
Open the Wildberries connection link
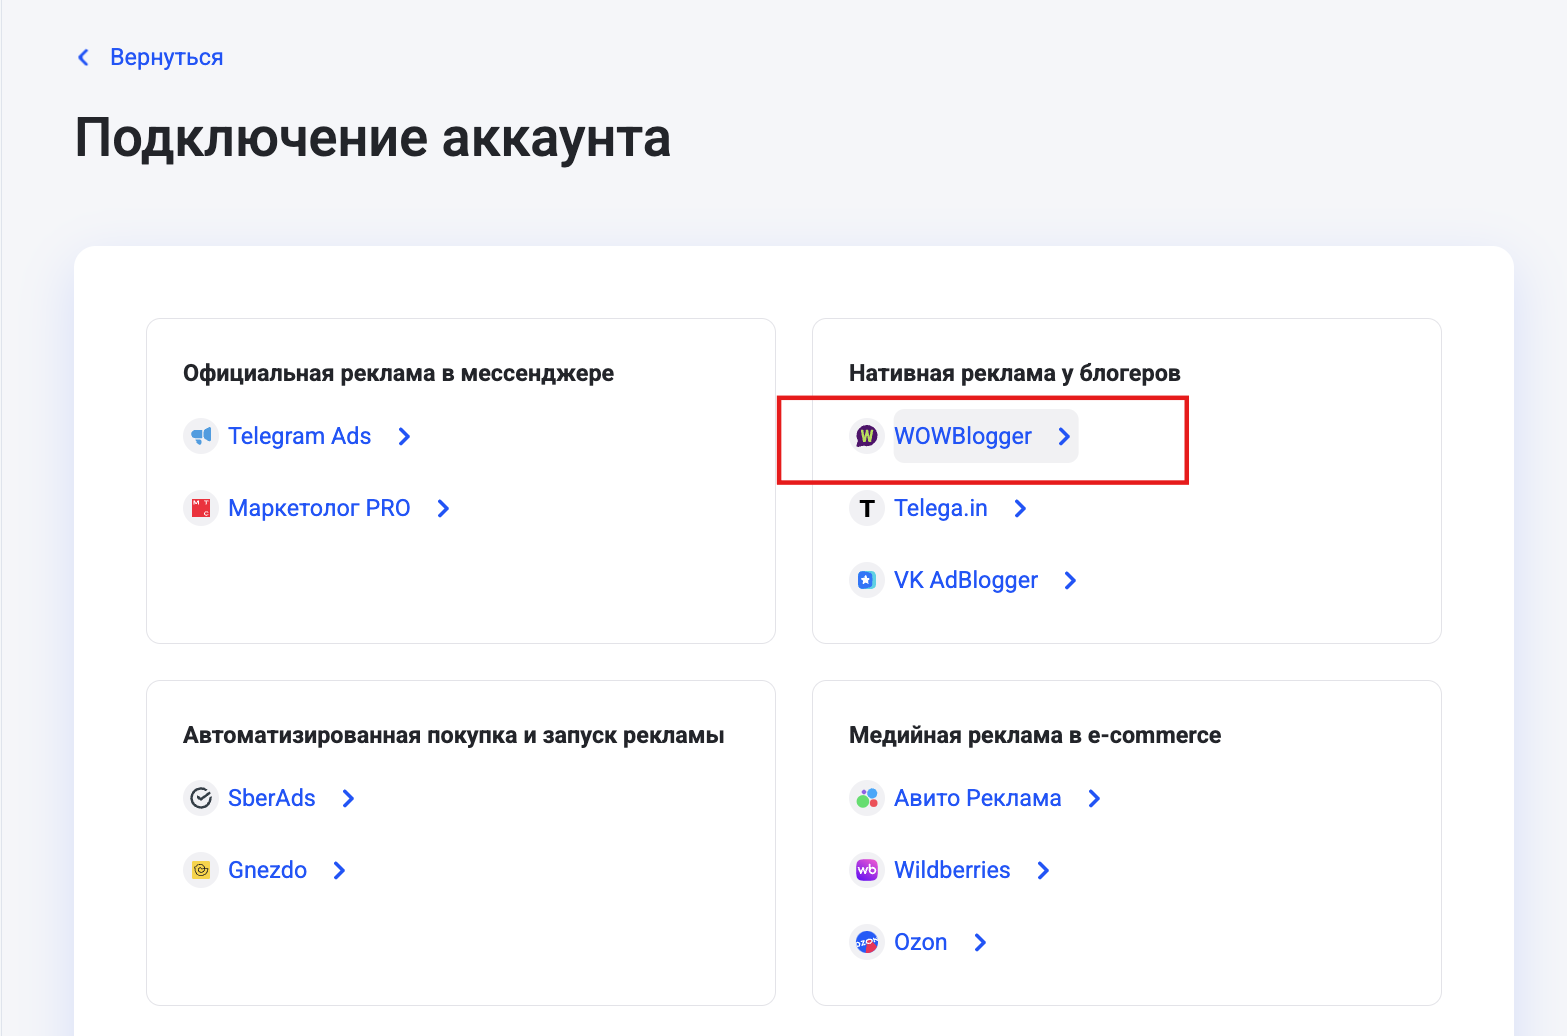[x=951, y=870]
